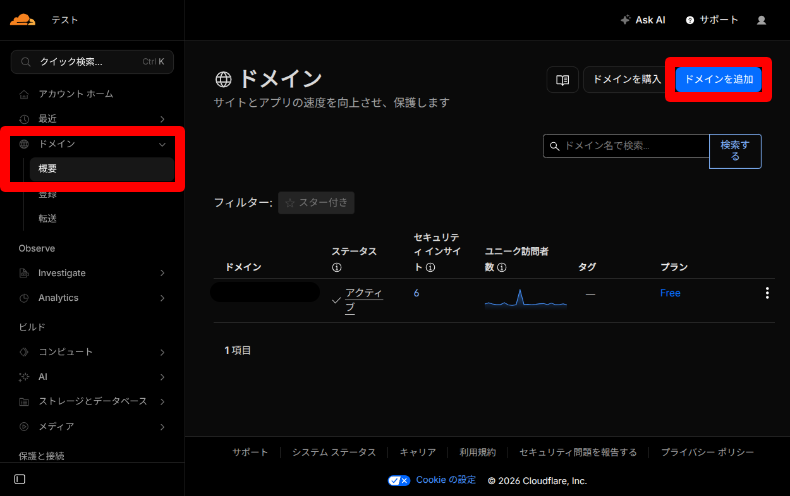This screenshot has width=790, height=496.
Task: Click the Analytics chart icon
Action: click(x=24, y=298)
